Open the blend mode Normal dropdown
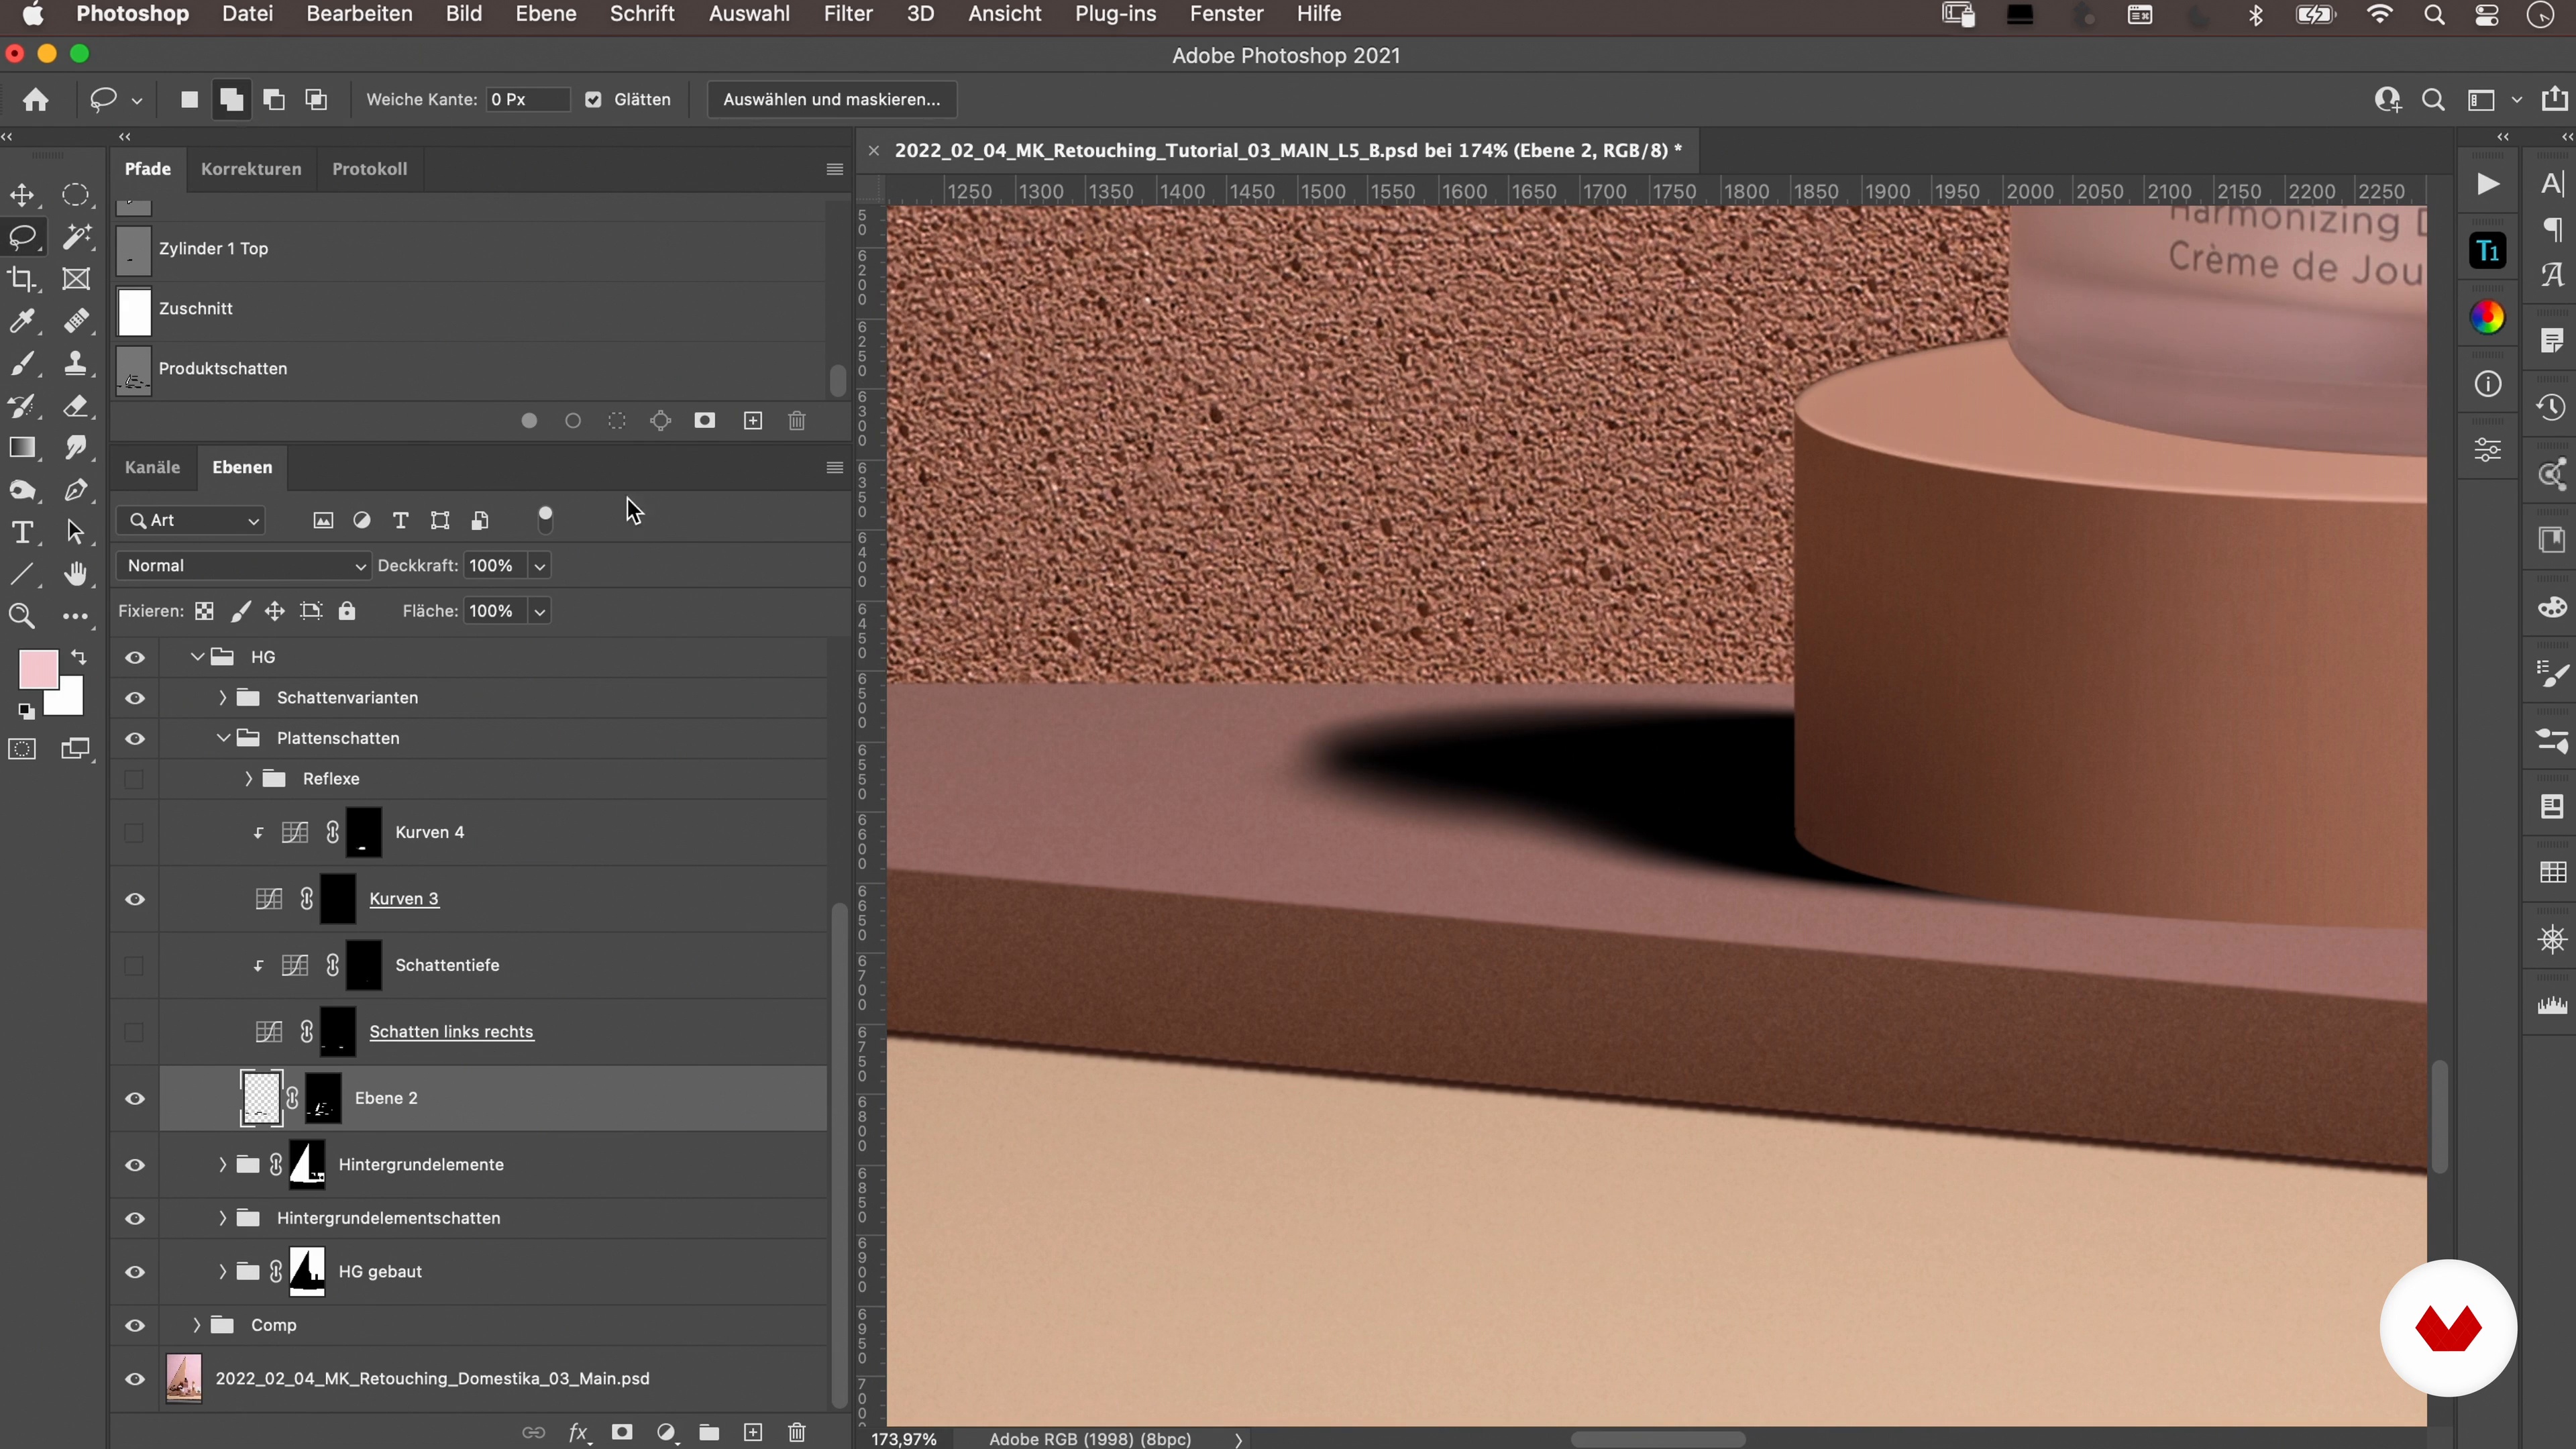The image size is (2576, 1449). tap(243, 566)
